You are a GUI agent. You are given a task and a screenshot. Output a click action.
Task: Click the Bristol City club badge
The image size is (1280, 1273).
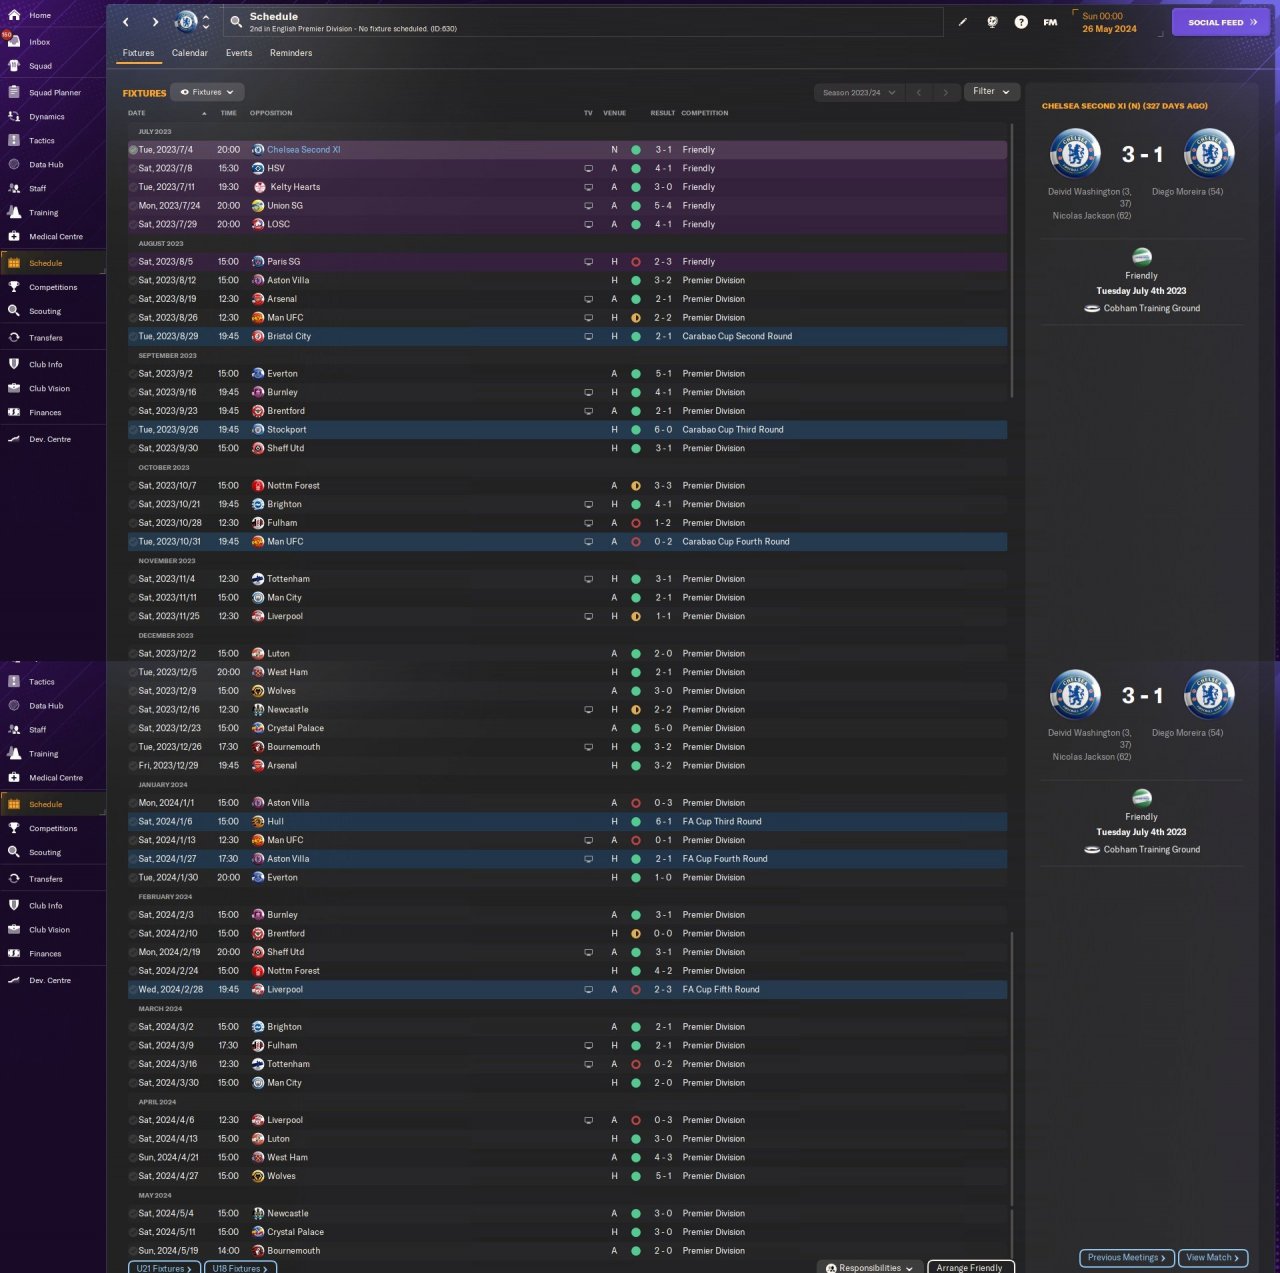(258, 336)
